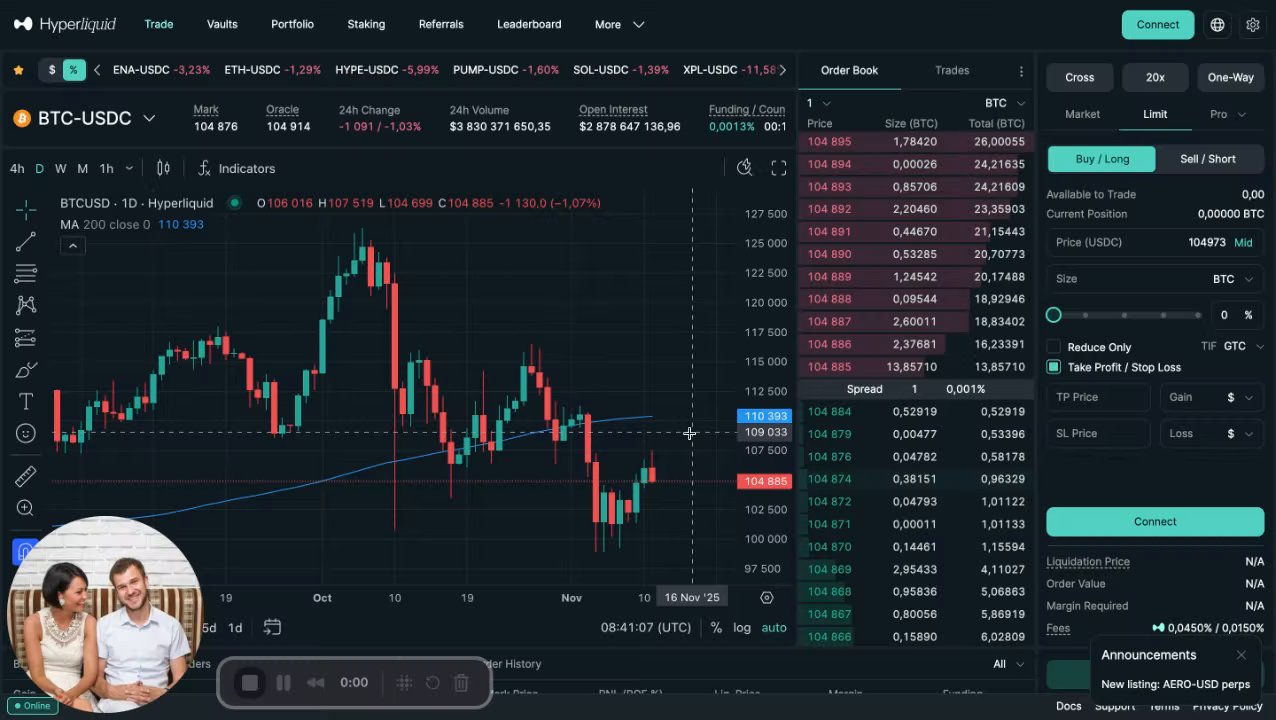Viewport: 1276px width, 720px height.
Task: Expand the BTC-USDC pair selector
Action: 149,118
